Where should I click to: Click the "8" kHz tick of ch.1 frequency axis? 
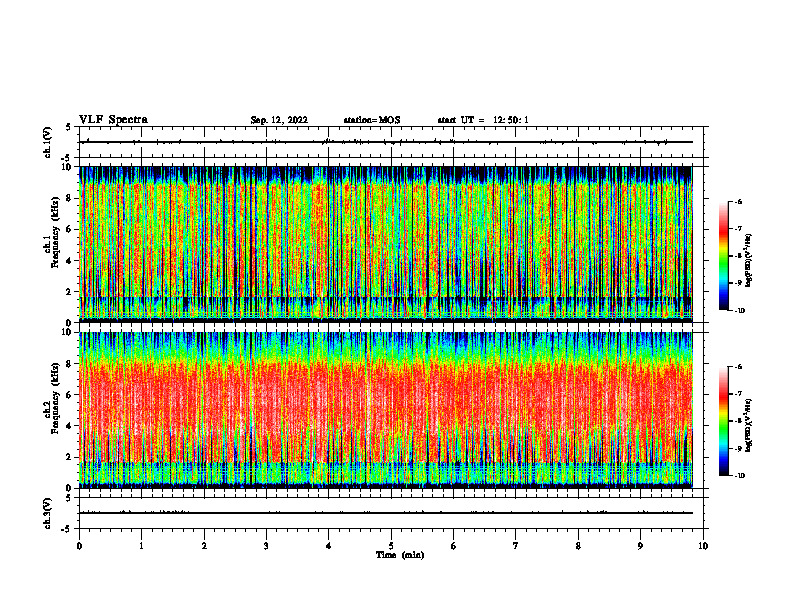click(70, 198)
